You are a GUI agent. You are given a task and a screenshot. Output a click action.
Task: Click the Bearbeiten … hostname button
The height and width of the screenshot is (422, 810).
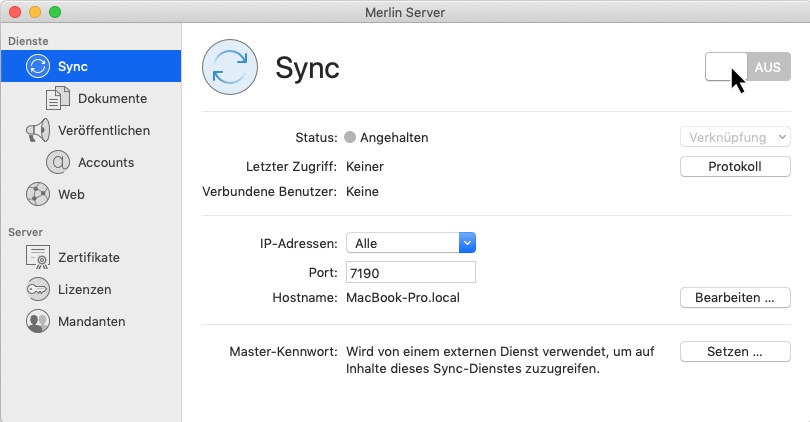735,298
